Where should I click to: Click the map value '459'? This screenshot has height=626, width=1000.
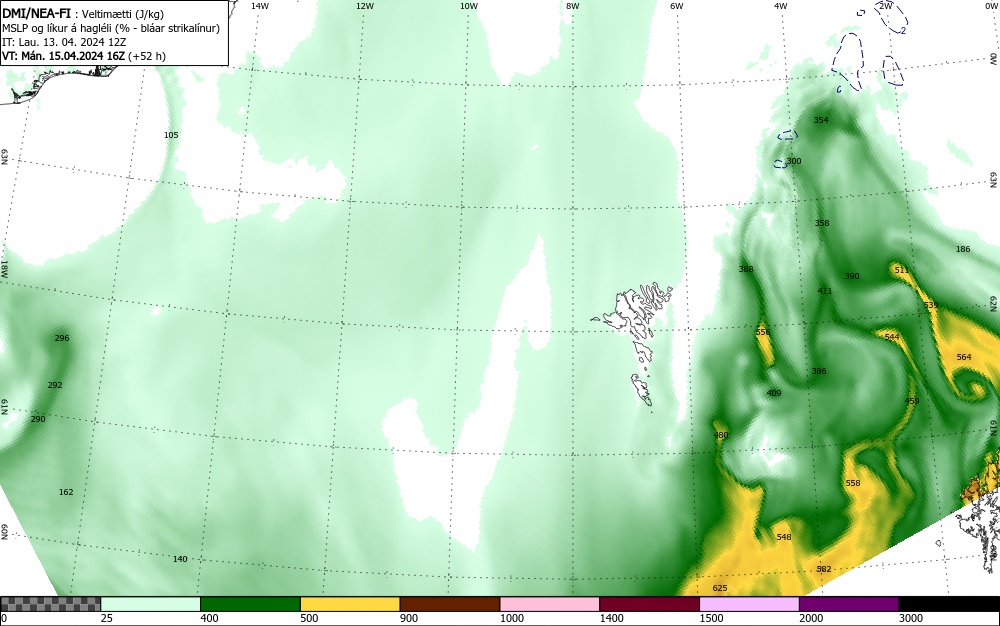[912, 401]
